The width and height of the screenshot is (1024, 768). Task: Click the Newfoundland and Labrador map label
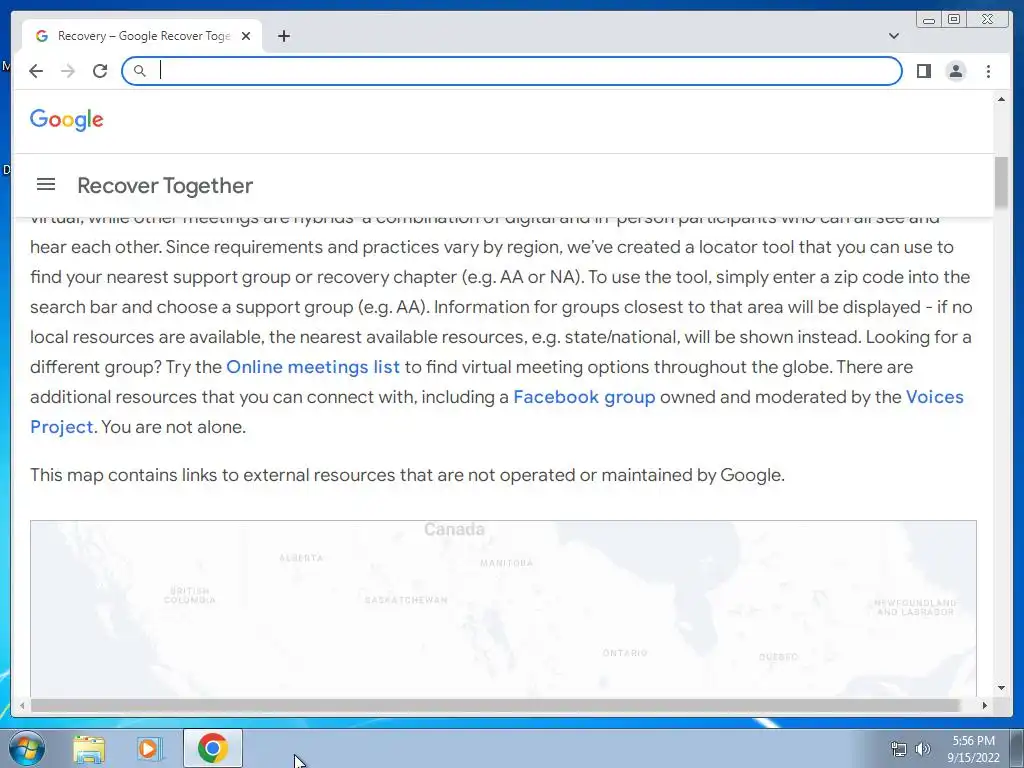pos(915,607)
